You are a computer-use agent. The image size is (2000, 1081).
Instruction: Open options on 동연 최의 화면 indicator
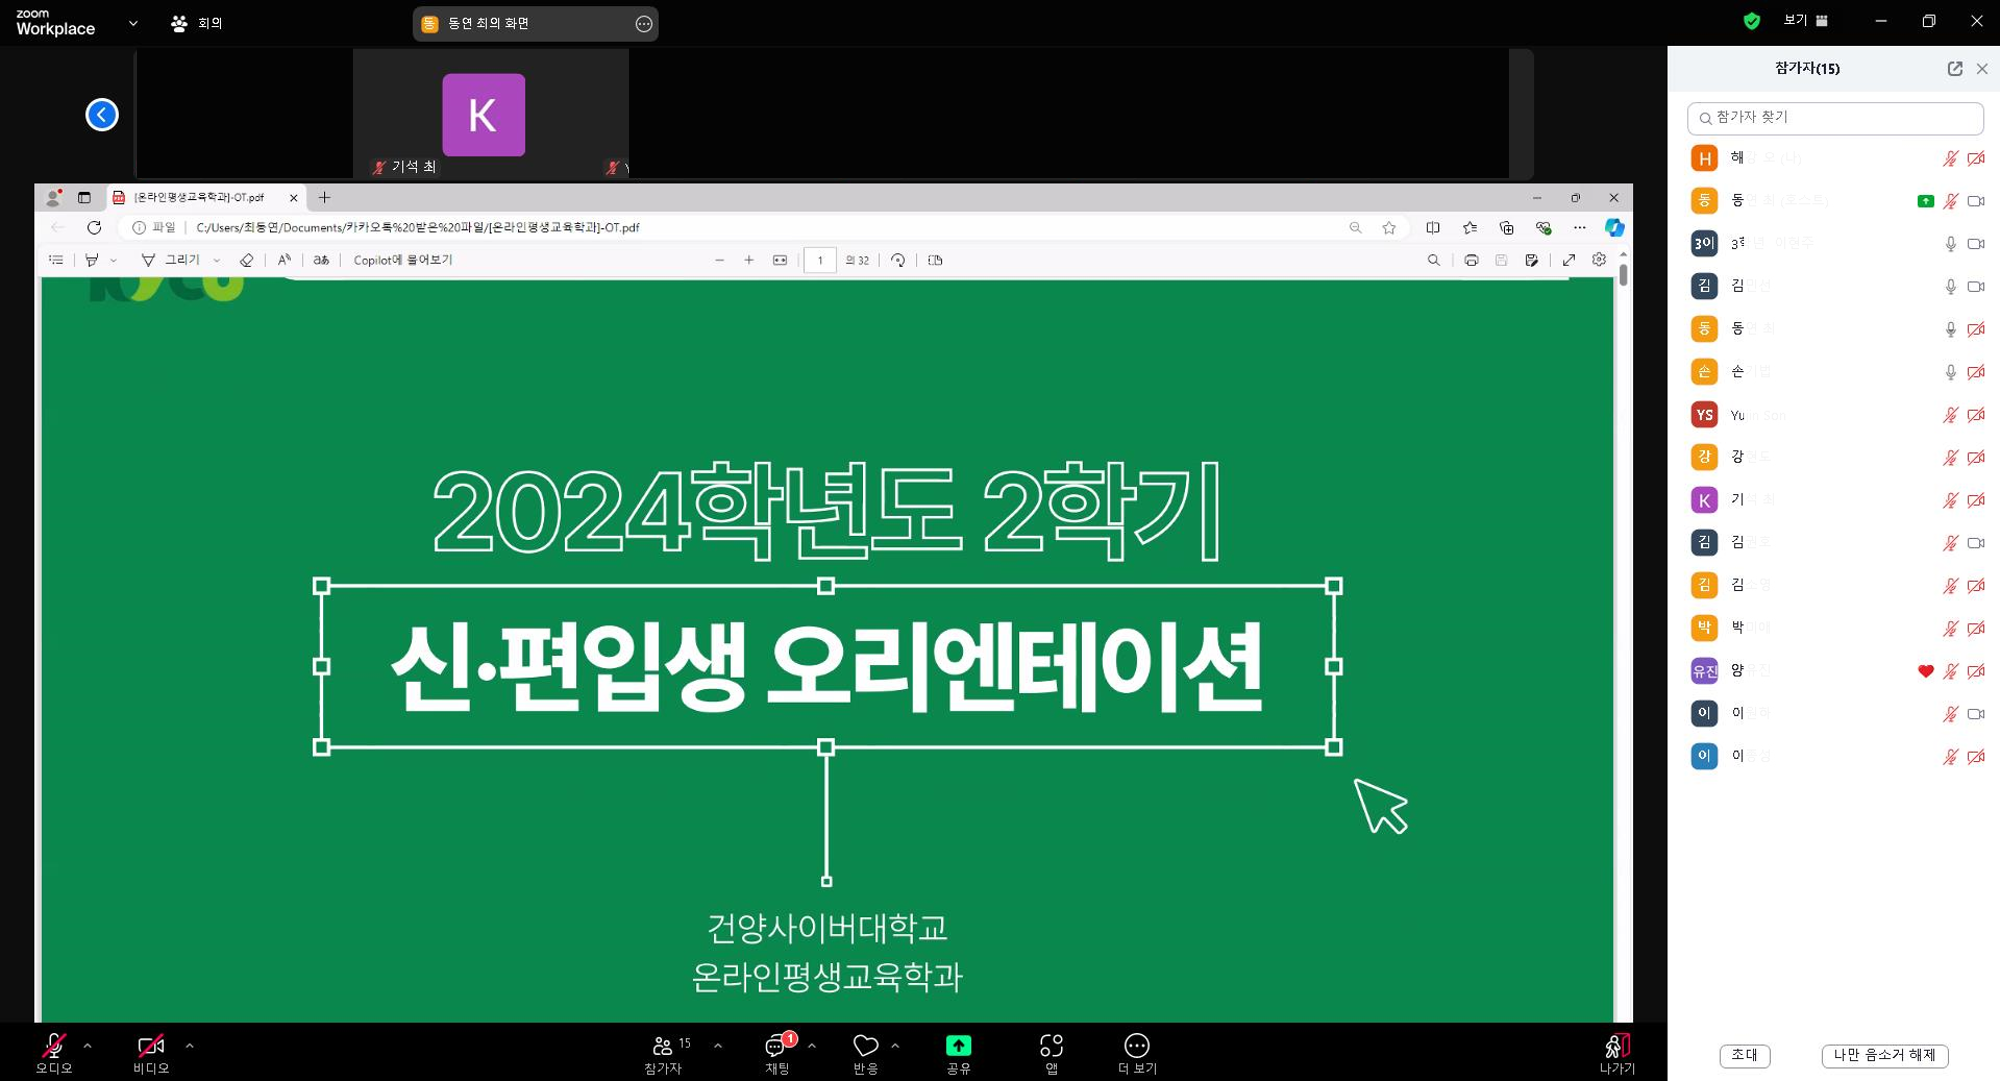click(644, 24)
